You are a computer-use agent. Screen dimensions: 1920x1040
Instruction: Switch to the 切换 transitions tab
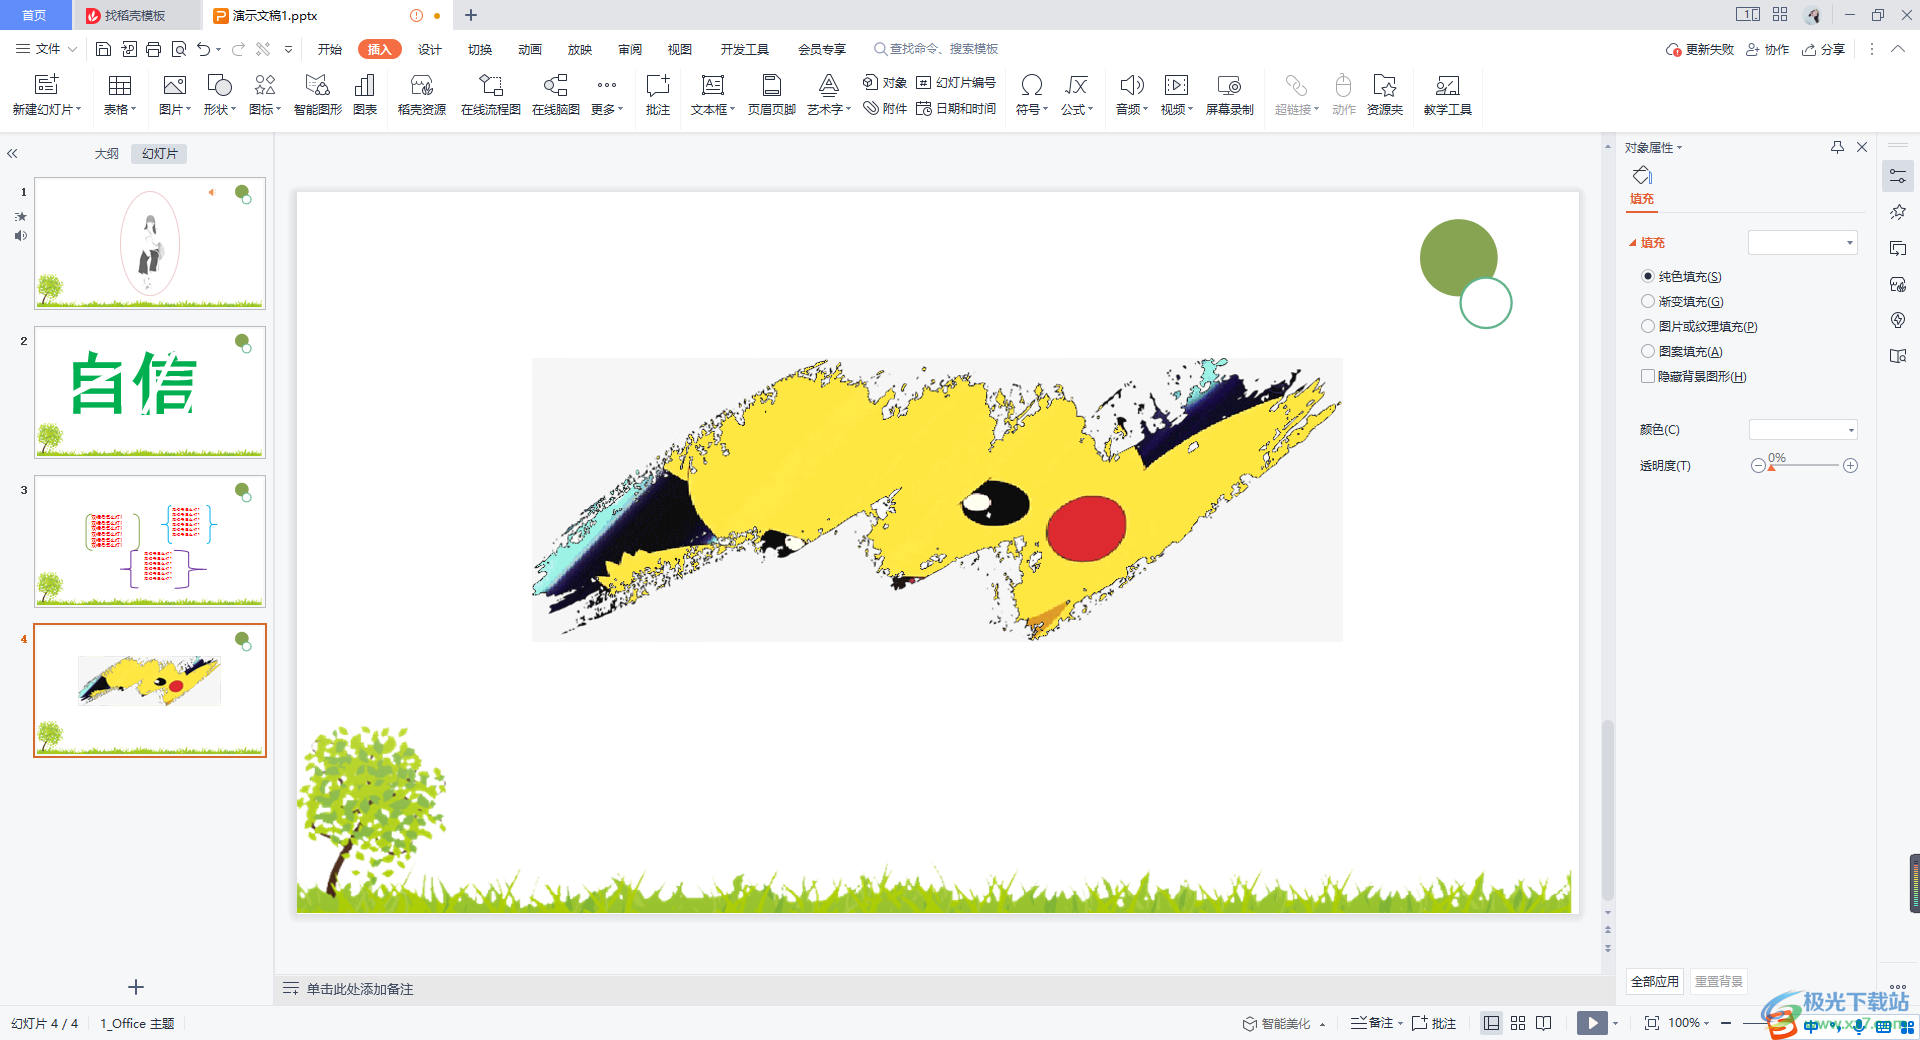click(480, 49)
